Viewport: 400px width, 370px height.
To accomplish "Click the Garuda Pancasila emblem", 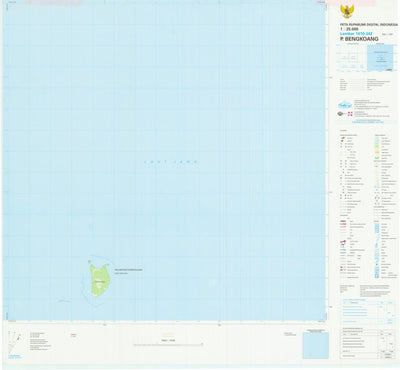I will point(347,12).
